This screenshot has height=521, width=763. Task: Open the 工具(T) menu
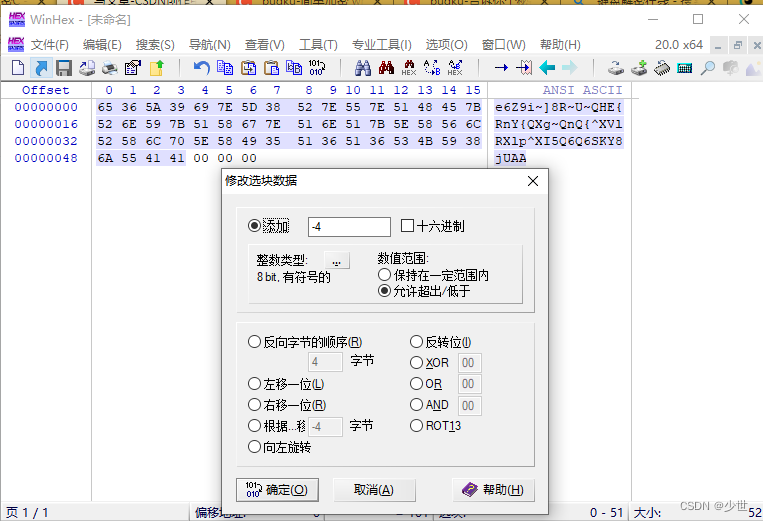(318, 45)
